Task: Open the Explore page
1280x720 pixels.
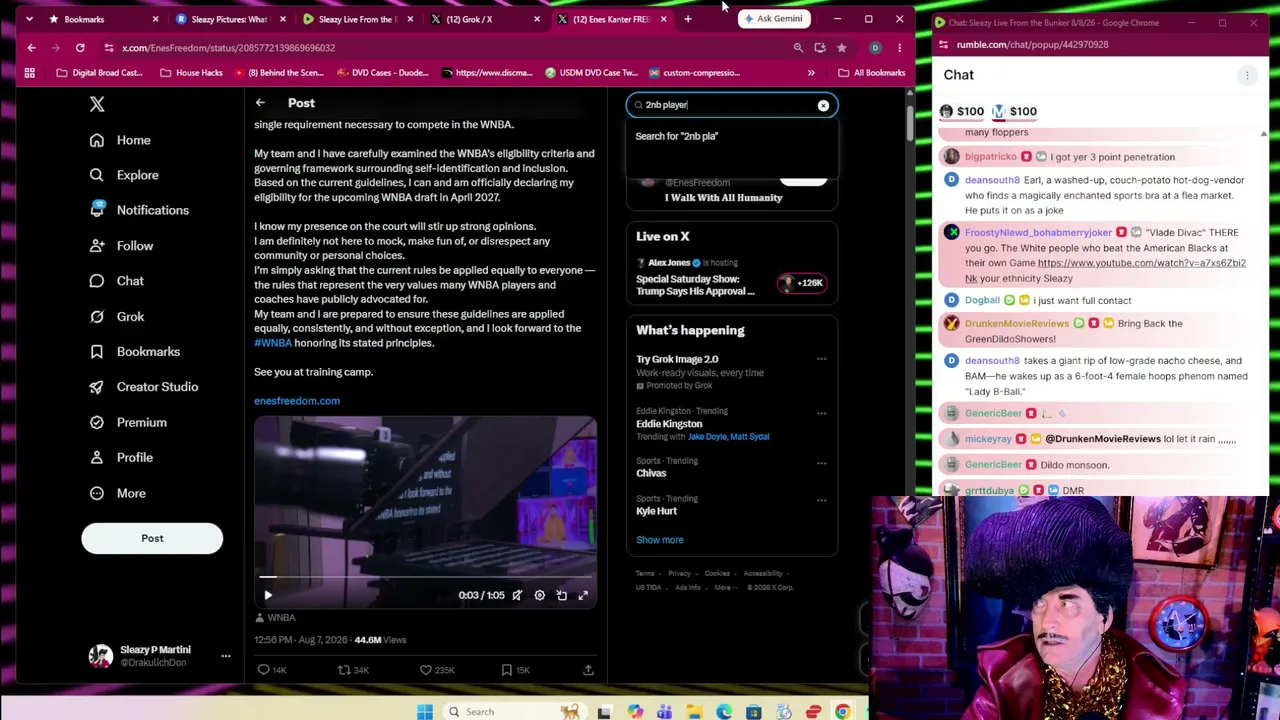Action: click(124, 175)
